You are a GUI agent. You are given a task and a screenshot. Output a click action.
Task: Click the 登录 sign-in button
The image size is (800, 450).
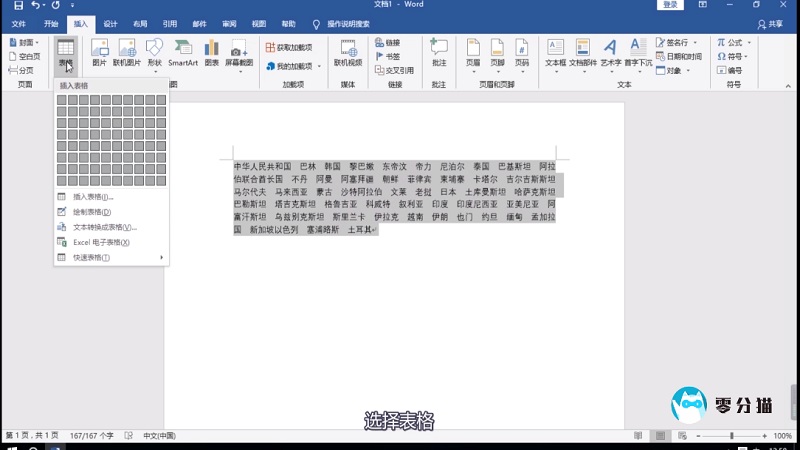pos(669,6)
